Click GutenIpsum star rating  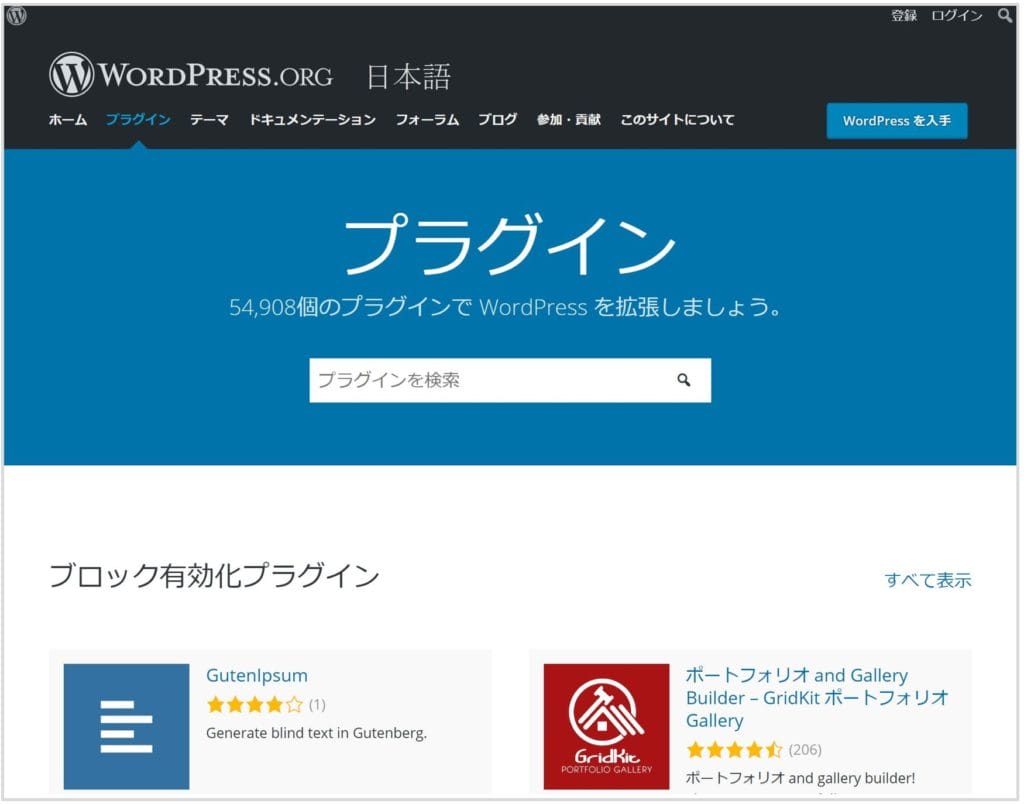tap(255, 705)
